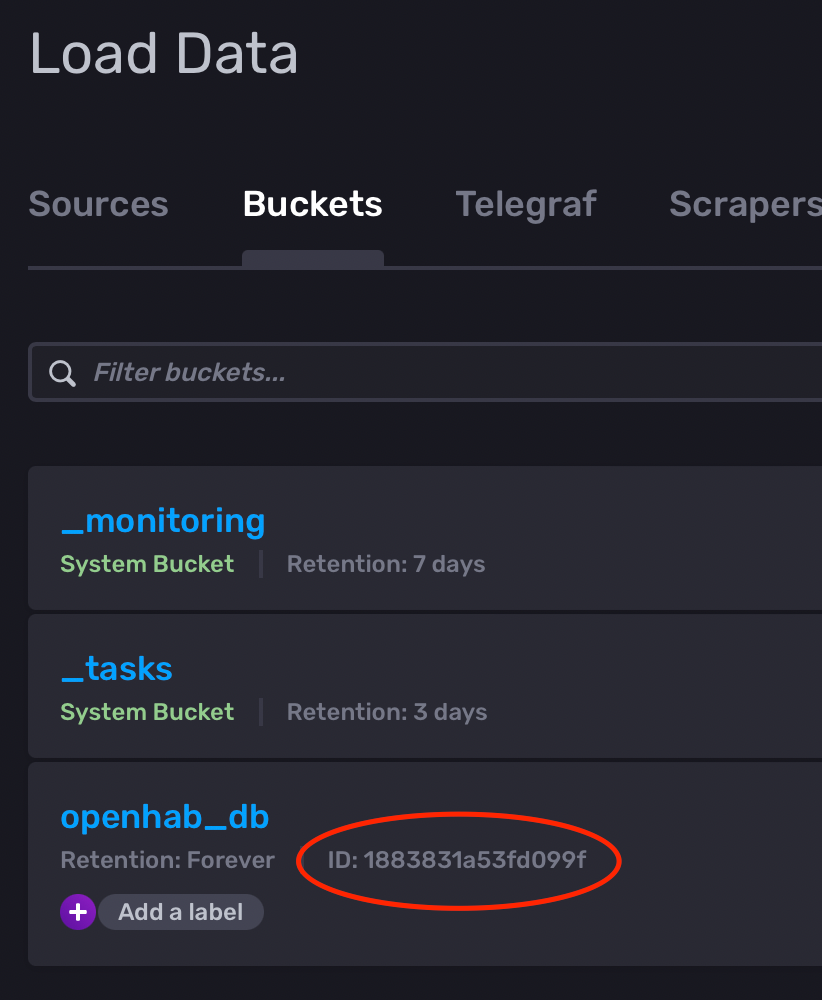Open the _monitoring bucket
822x1000 pixels.
163,520
